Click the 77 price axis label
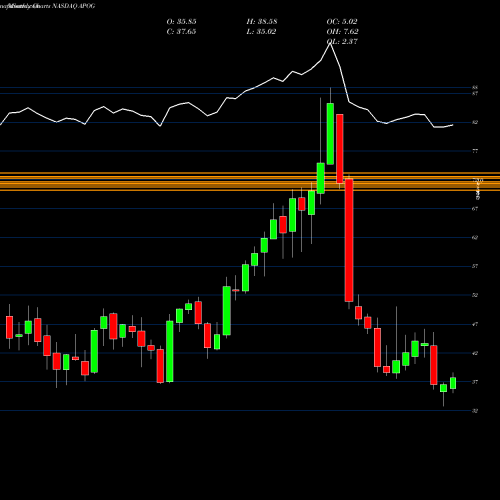500x500 pixels. pyautogui.click(x=475, y=151)
